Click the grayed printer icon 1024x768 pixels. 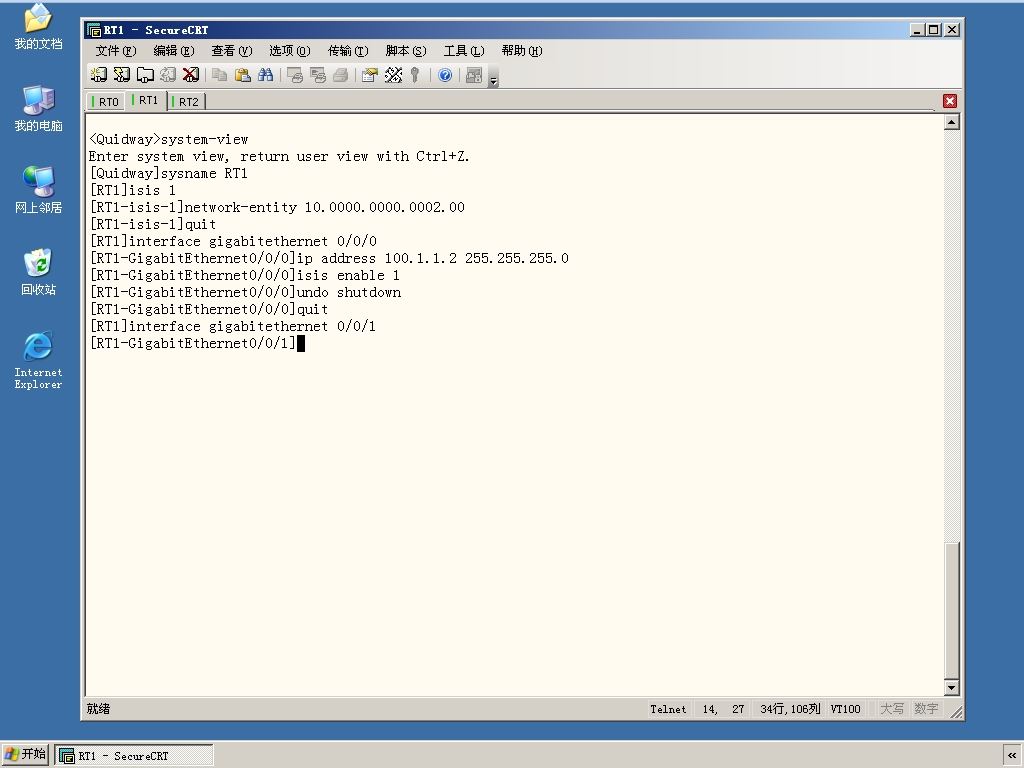[x=341, y=75]
